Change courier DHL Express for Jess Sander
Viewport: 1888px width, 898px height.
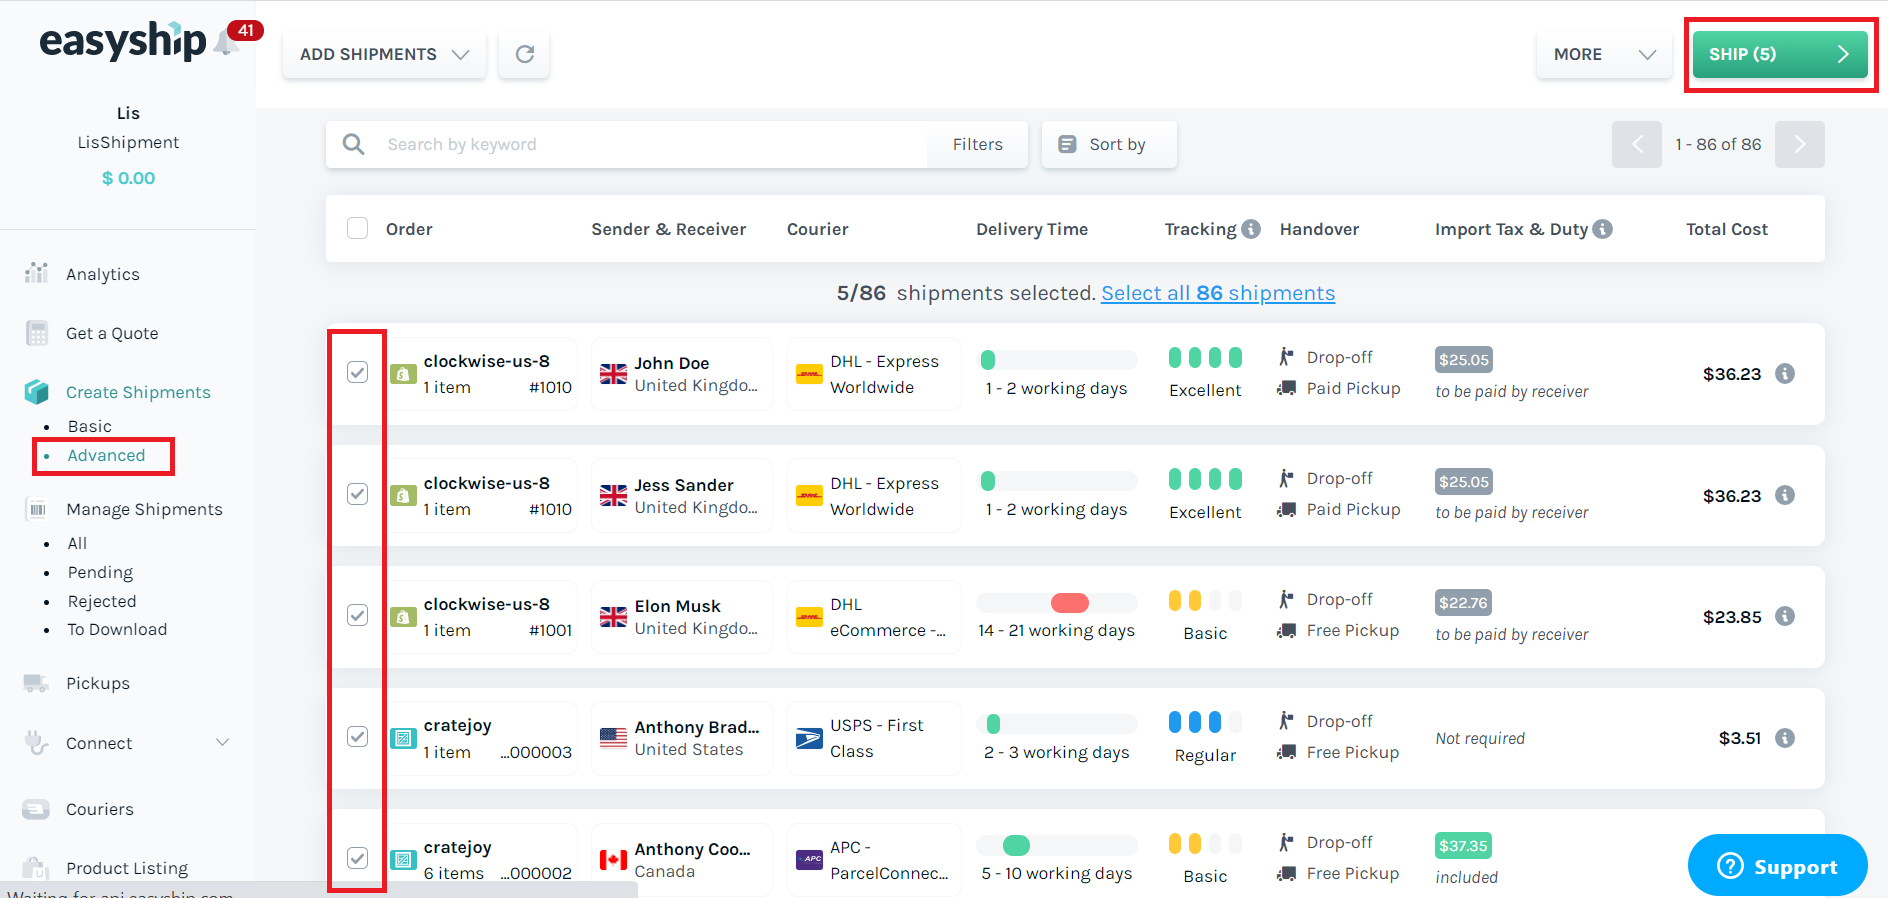(x=874, y=496)
